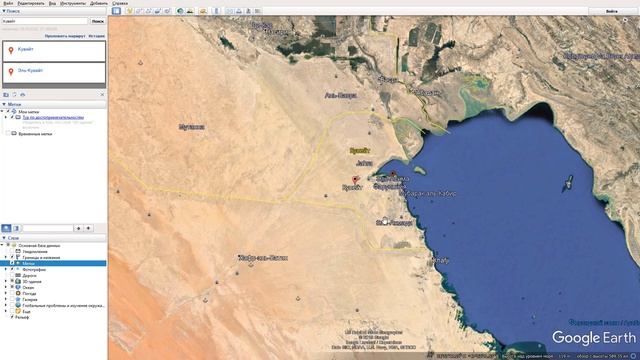Screen dimensions: 640x360
Task: Toggle the Погода layer checkbox
Action: click(12, 293)
